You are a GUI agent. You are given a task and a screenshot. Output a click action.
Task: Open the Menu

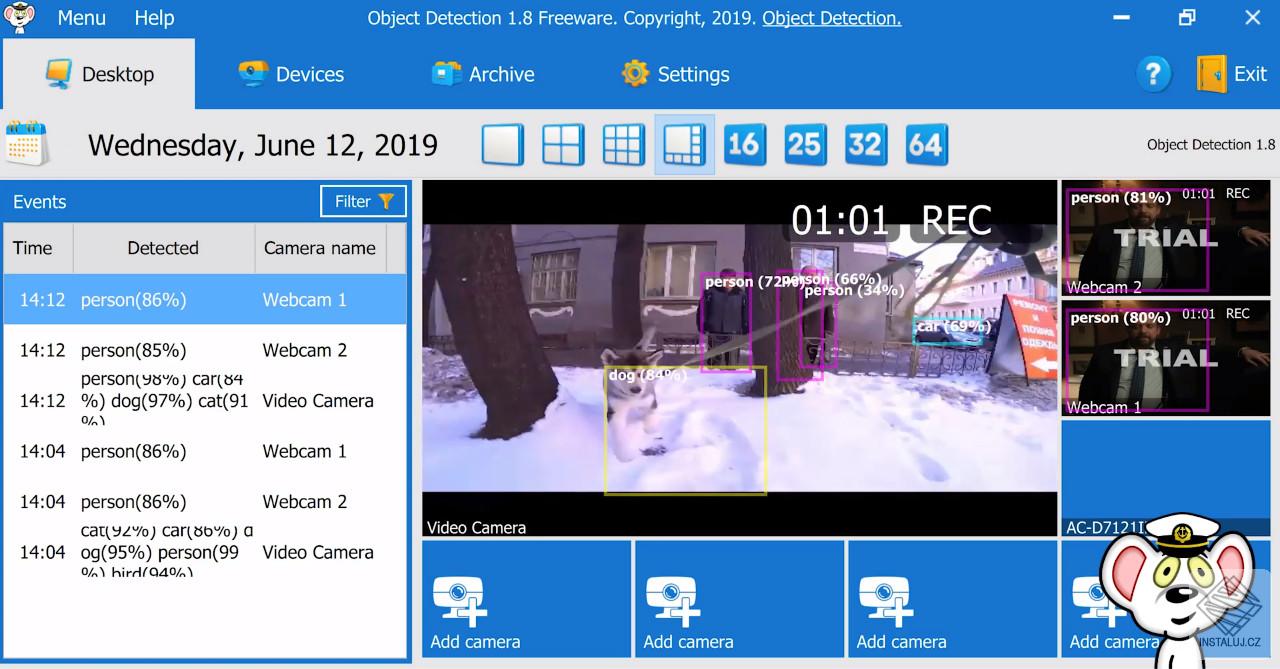[81, 17]
